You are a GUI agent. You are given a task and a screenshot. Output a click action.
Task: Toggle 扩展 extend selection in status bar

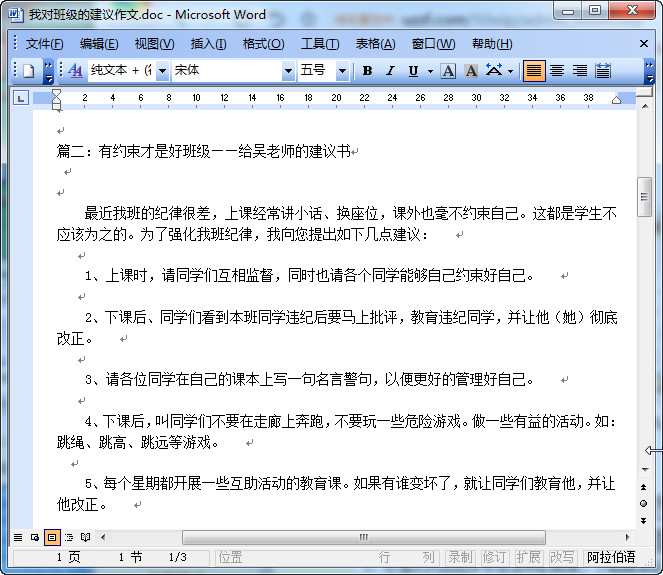528,557
